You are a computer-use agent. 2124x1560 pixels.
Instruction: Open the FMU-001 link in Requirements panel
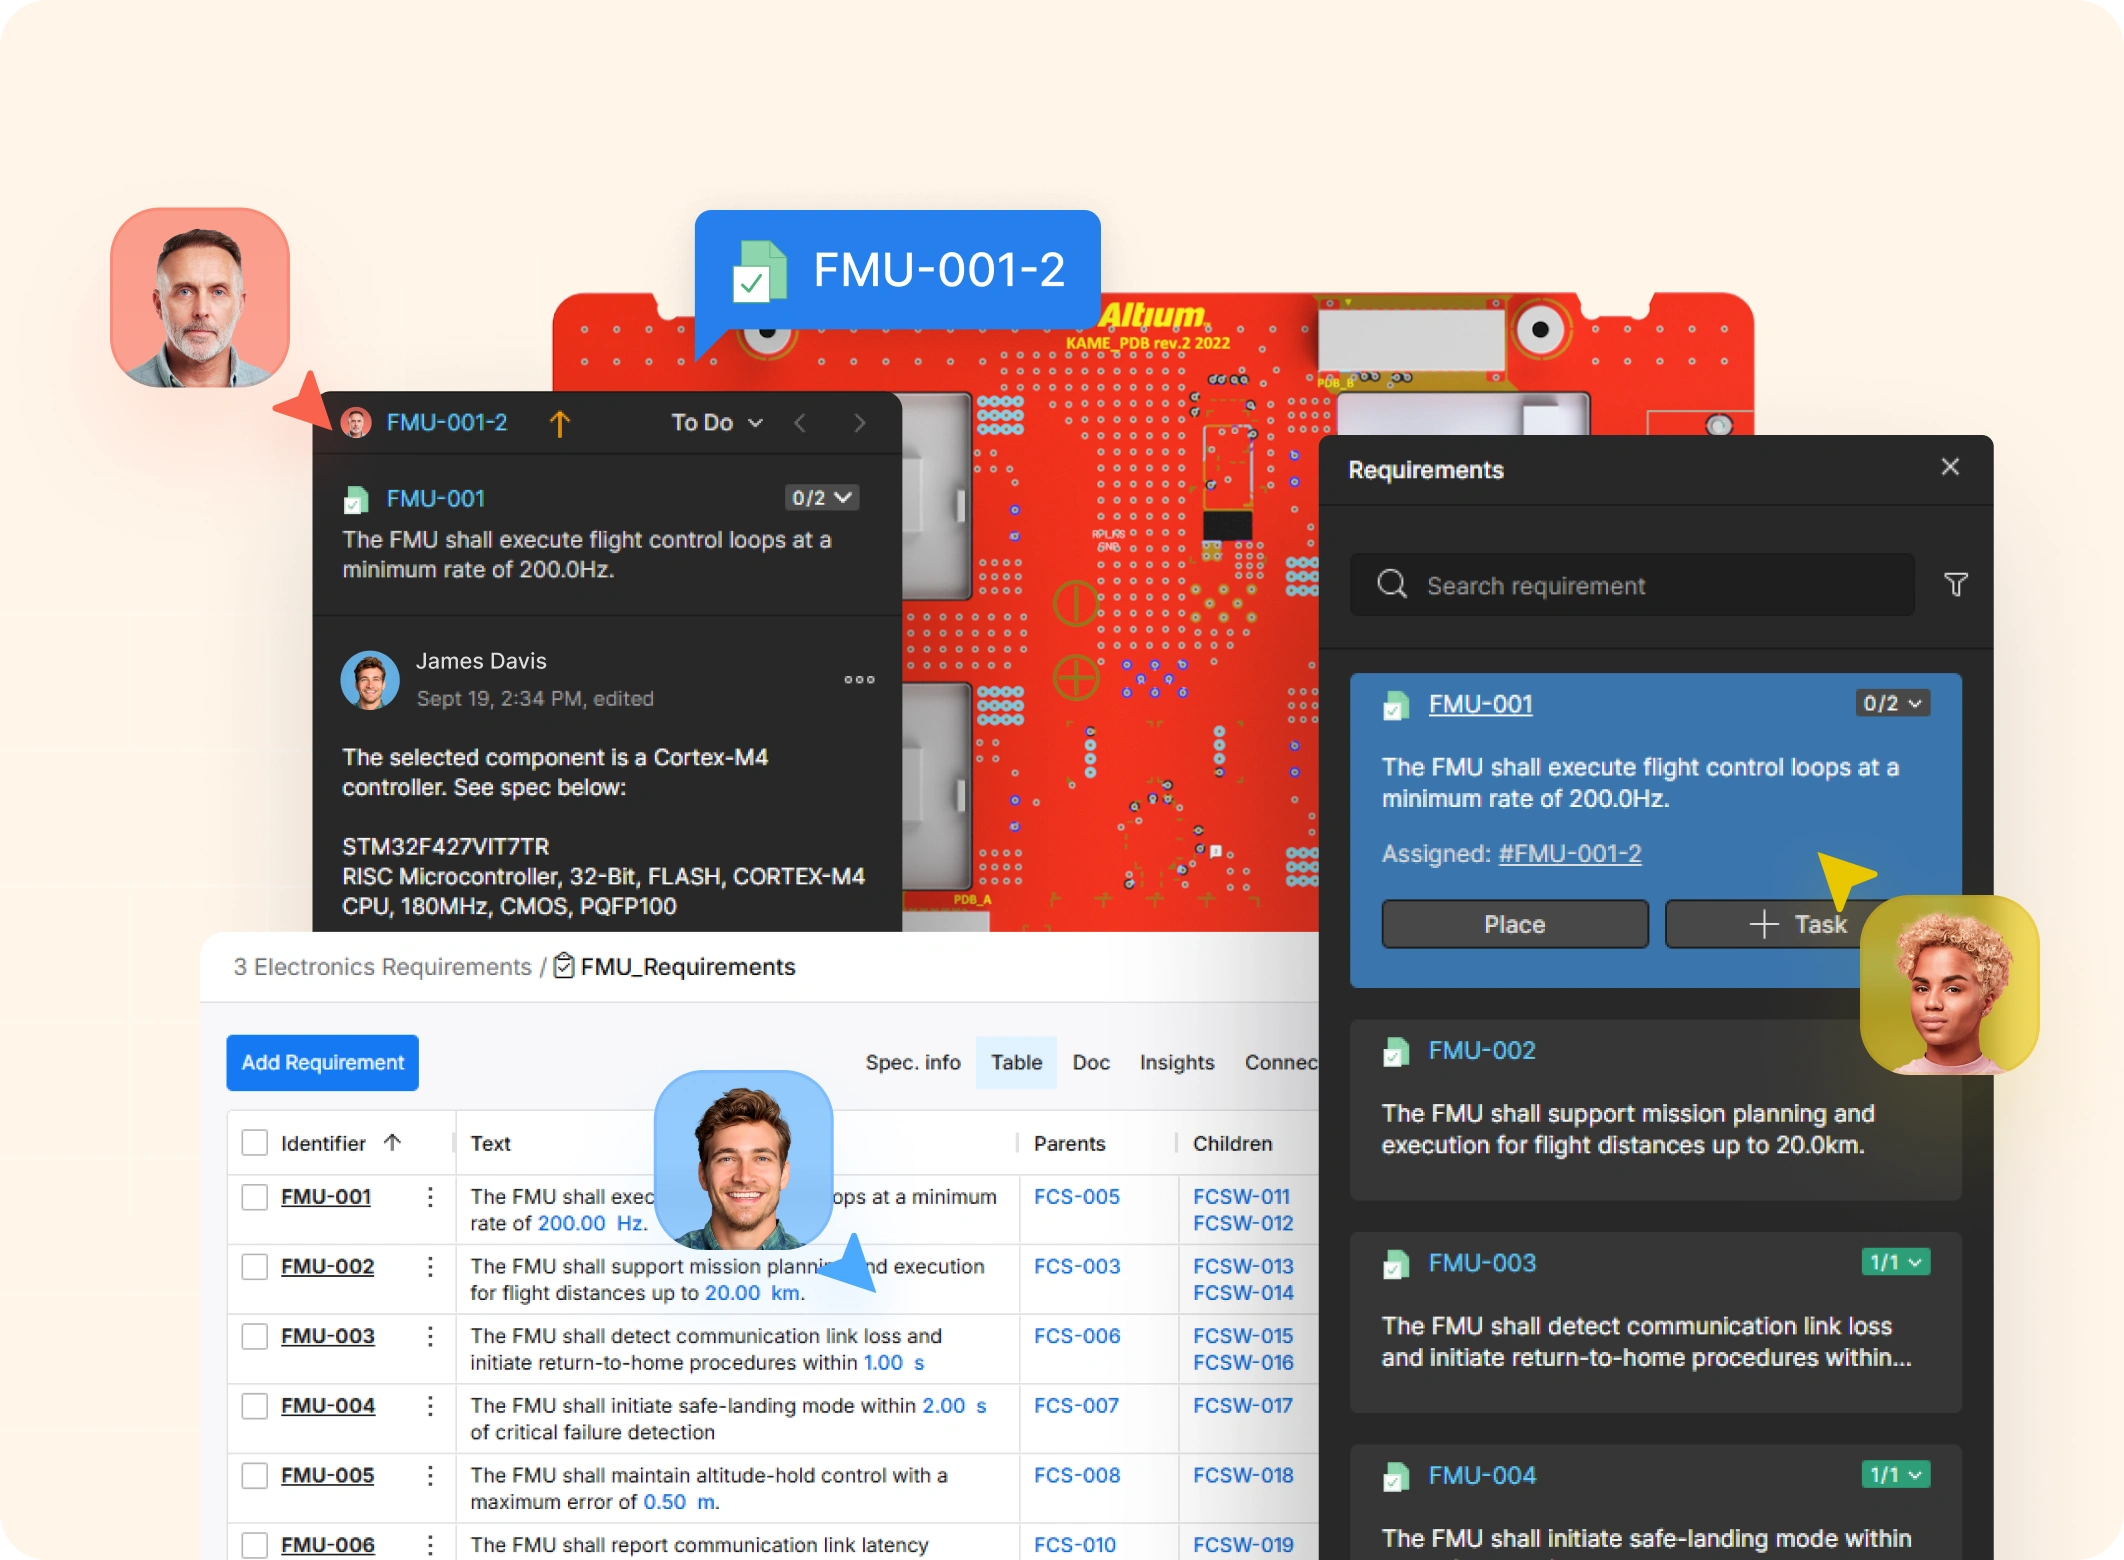tap(1480, 705)
